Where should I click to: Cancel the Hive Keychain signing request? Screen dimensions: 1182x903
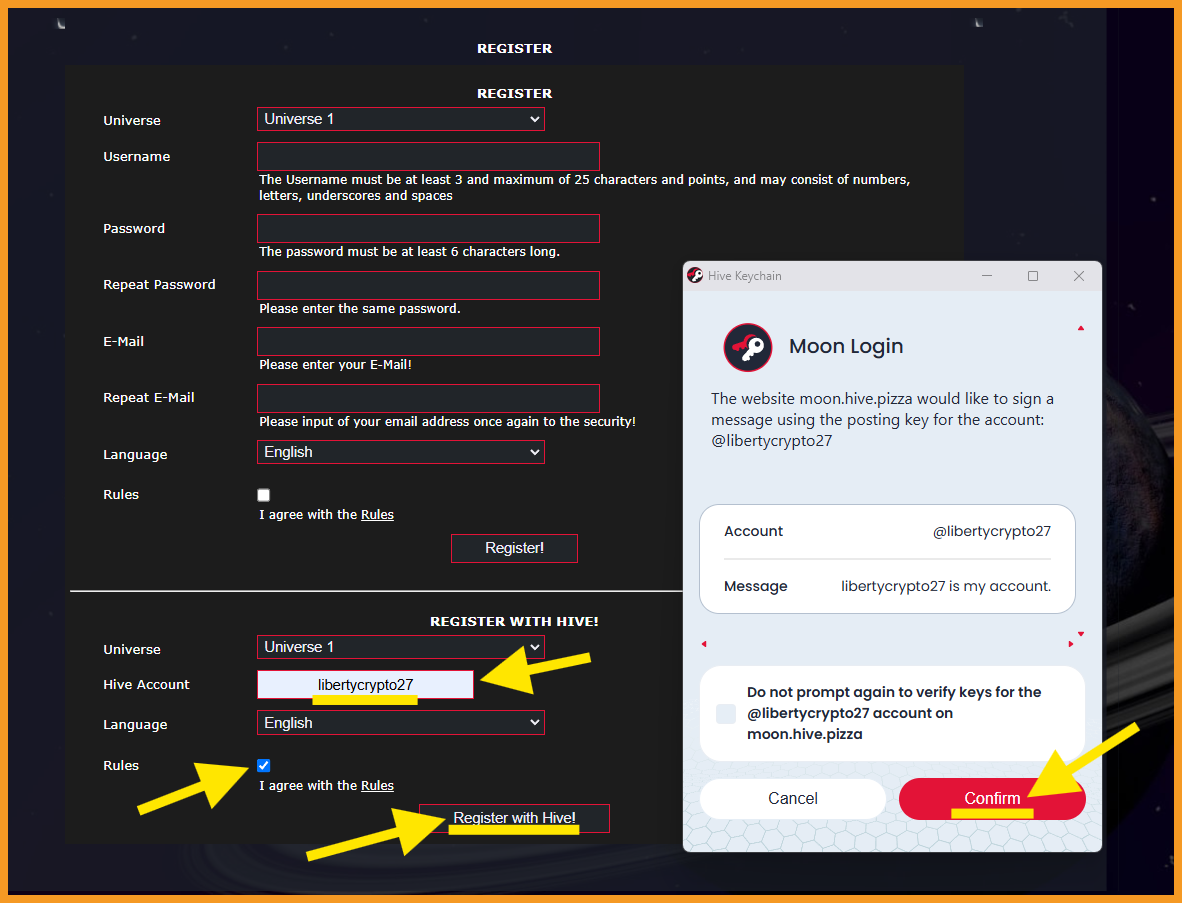[793, 799]
